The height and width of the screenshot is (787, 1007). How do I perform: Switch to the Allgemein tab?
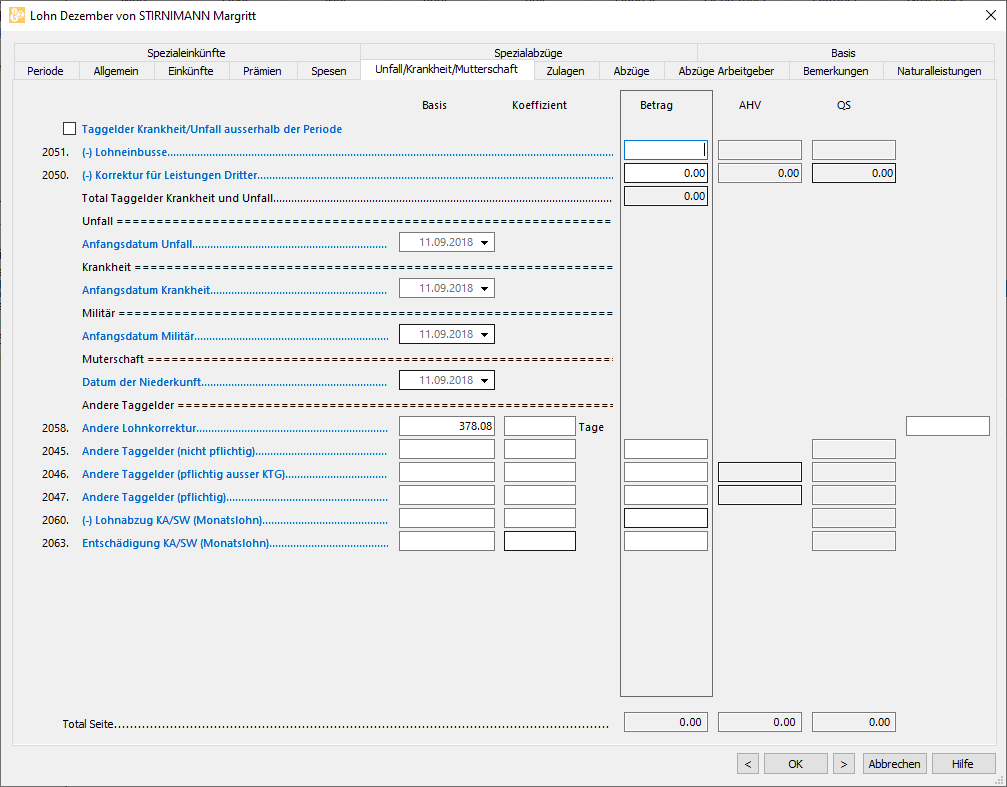(x=116, y=71)
